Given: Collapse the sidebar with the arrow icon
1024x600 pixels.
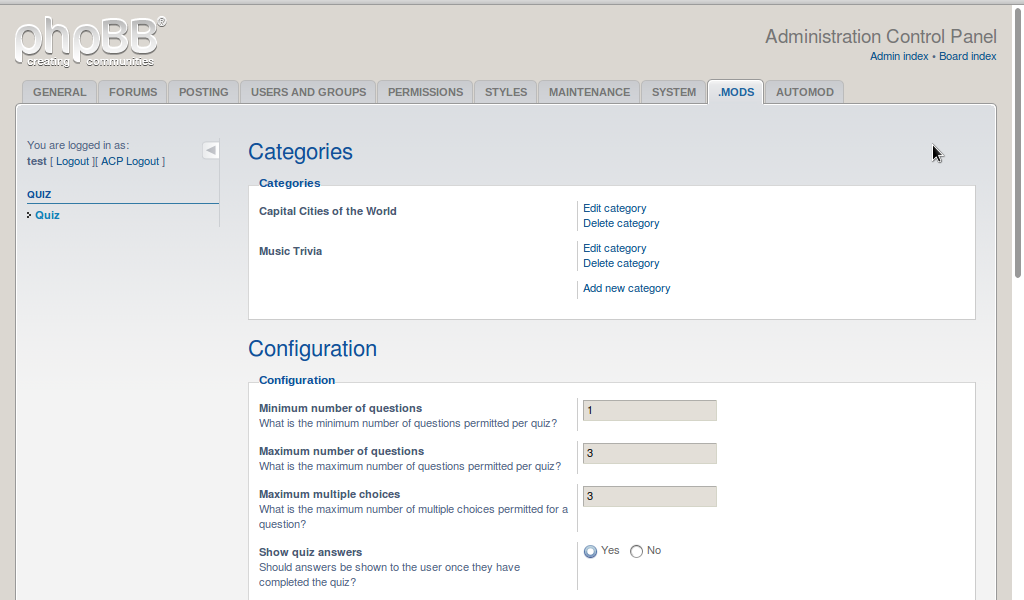Looking at the screenshot, I should point(211,150).
